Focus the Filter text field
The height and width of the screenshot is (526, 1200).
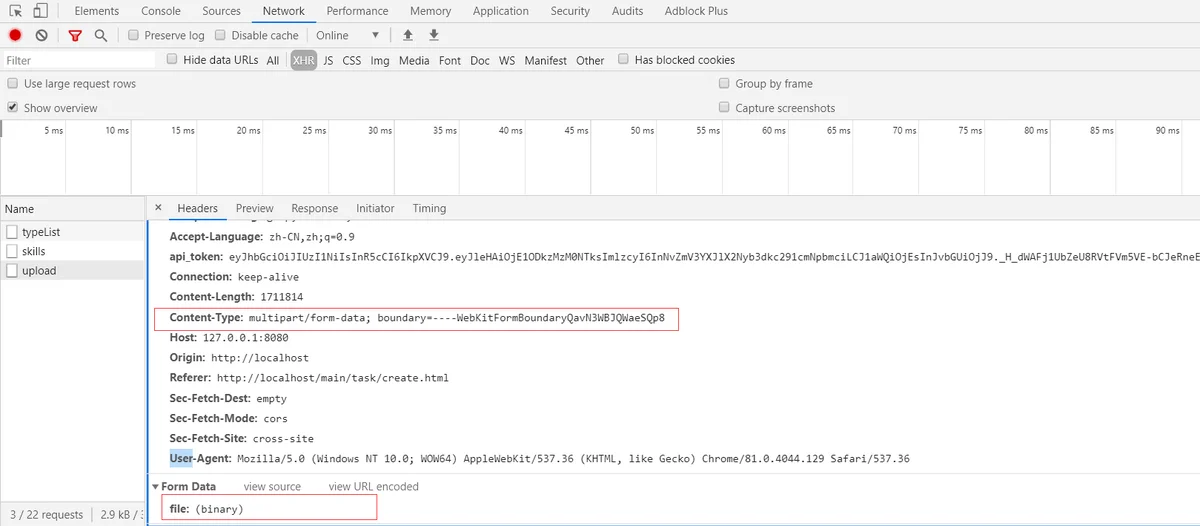pos(78,60)
